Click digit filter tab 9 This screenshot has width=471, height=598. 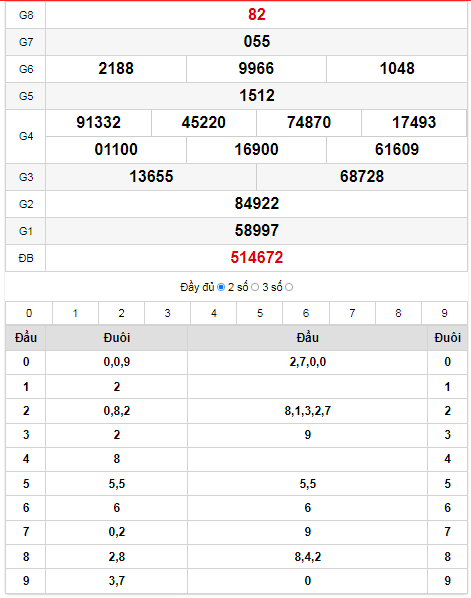point(444,313)
